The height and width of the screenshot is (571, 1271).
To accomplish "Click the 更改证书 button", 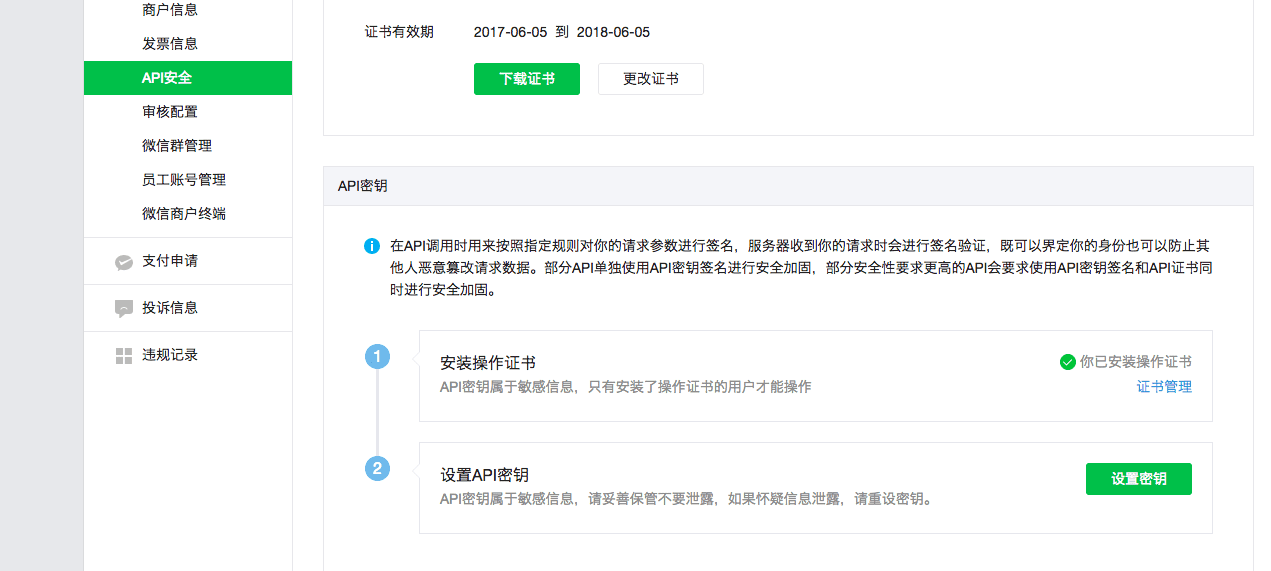I will (651, 79).
